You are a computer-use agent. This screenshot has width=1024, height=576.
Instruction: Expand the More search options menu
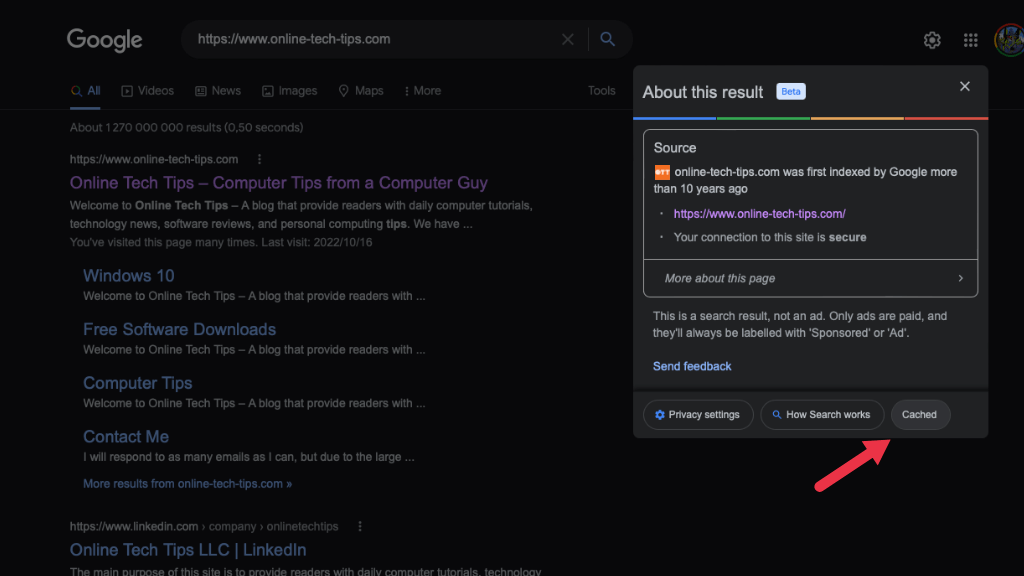(423, 91)
